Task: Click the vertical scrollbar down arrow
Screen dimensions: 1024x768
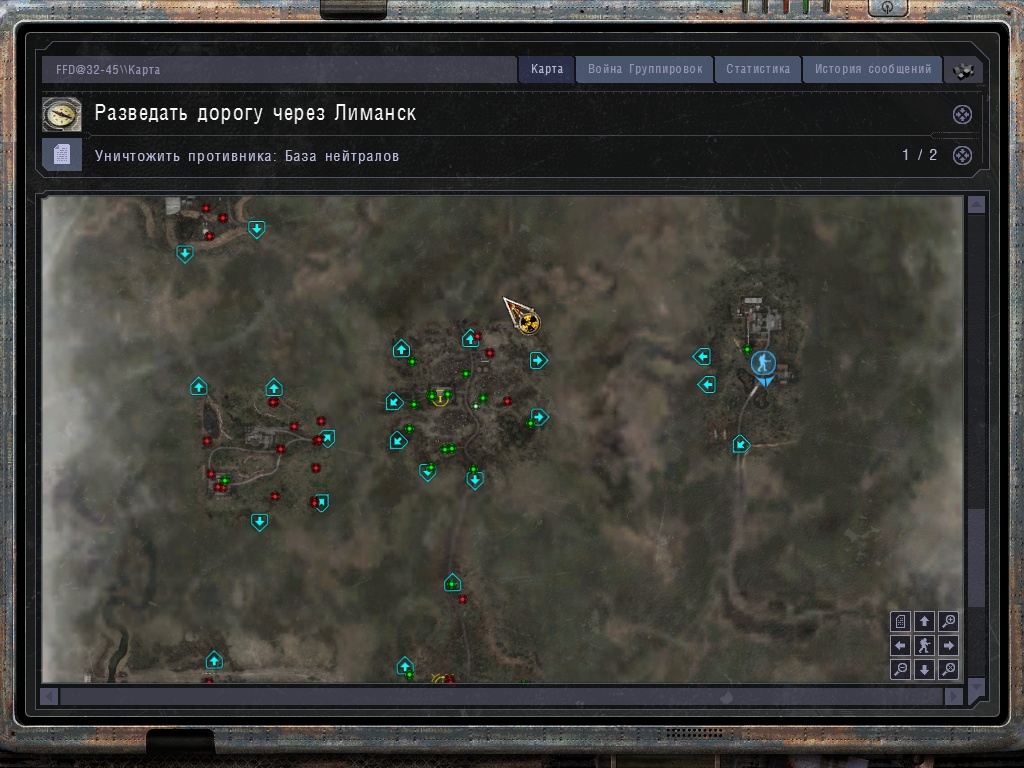Action: coord(976,687)
